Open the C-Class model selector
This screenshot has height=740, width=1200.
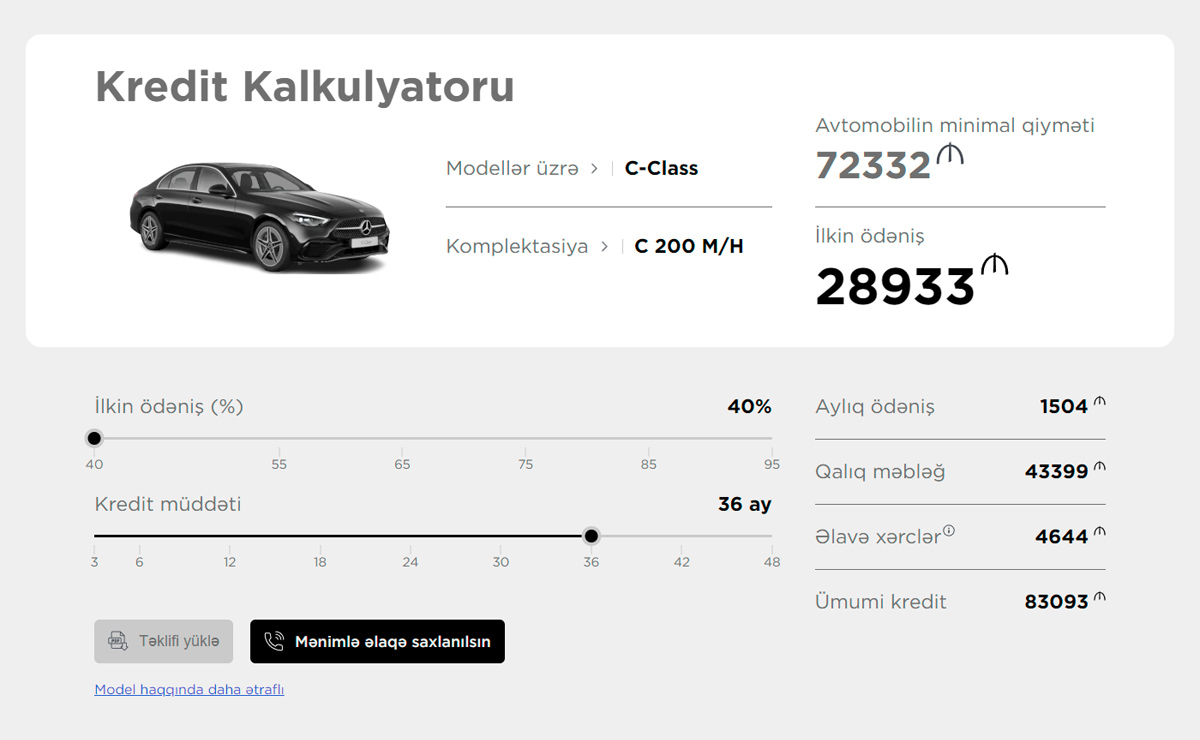pyautogui.click(x=661, y=168)
